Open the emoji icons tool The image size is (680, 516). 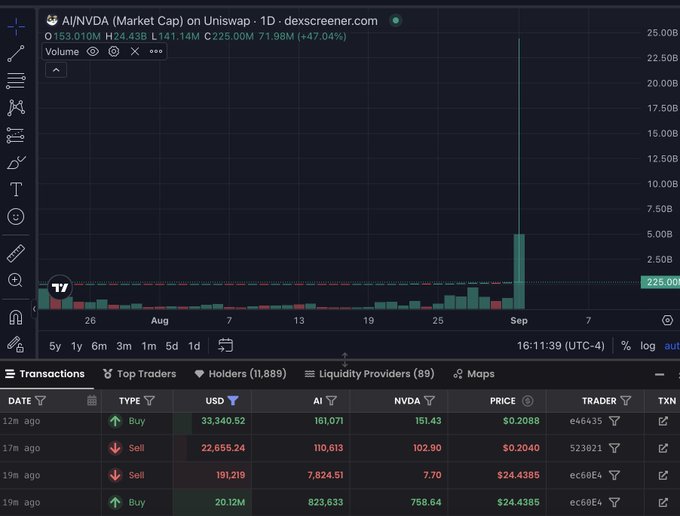(x=16, y=216)
